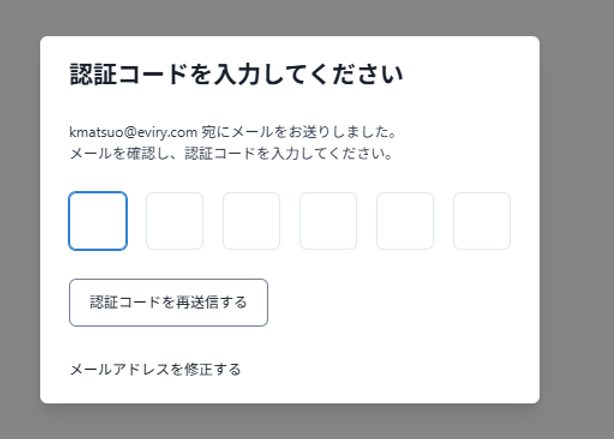Screen dimensions: 614x439
Task: Click gray backdrop left of the dialog
Action: tap(20, 220)
